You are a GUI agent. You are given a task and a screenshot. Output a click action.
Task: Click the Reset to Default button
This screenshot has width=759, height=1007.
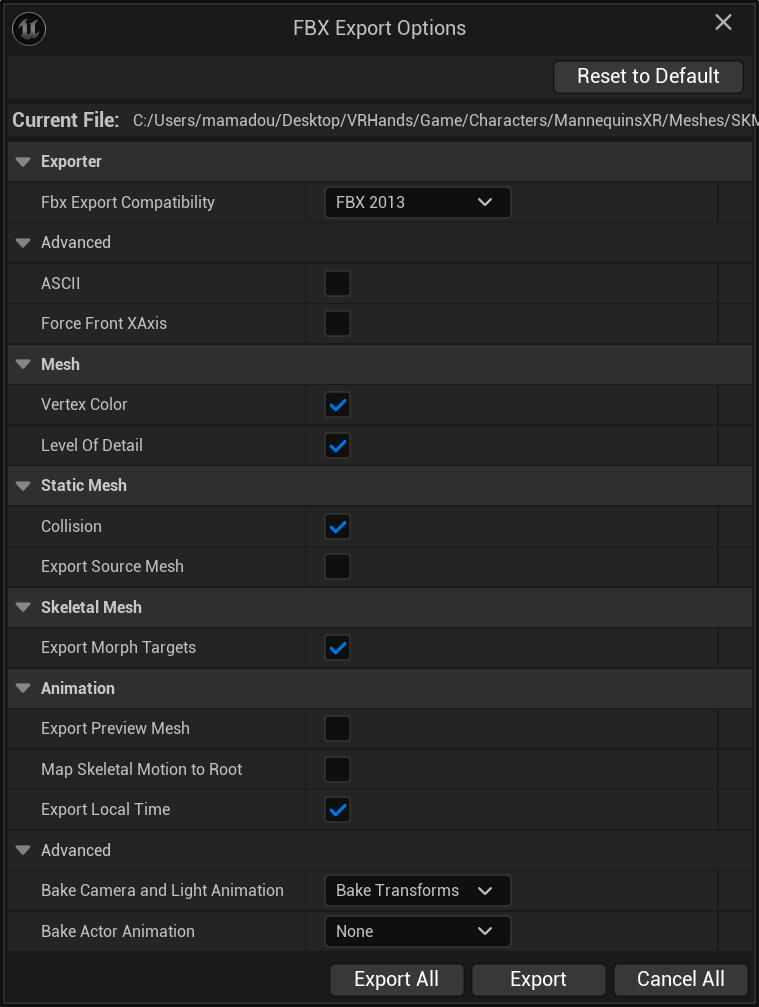point(648,76)
